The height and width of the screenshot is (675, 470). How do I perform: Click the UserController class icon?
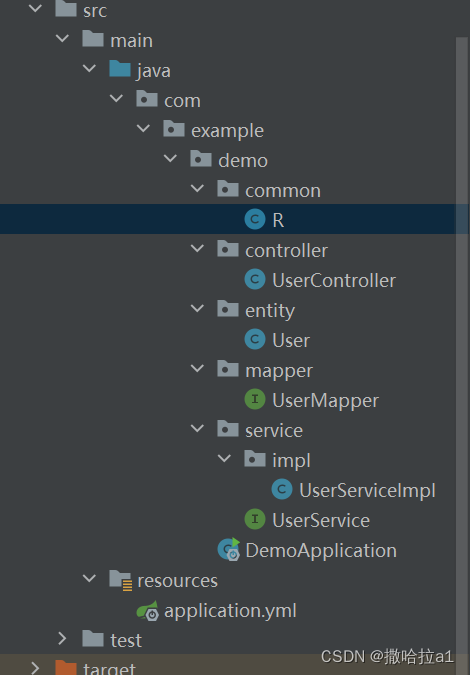tap(255, 279)
